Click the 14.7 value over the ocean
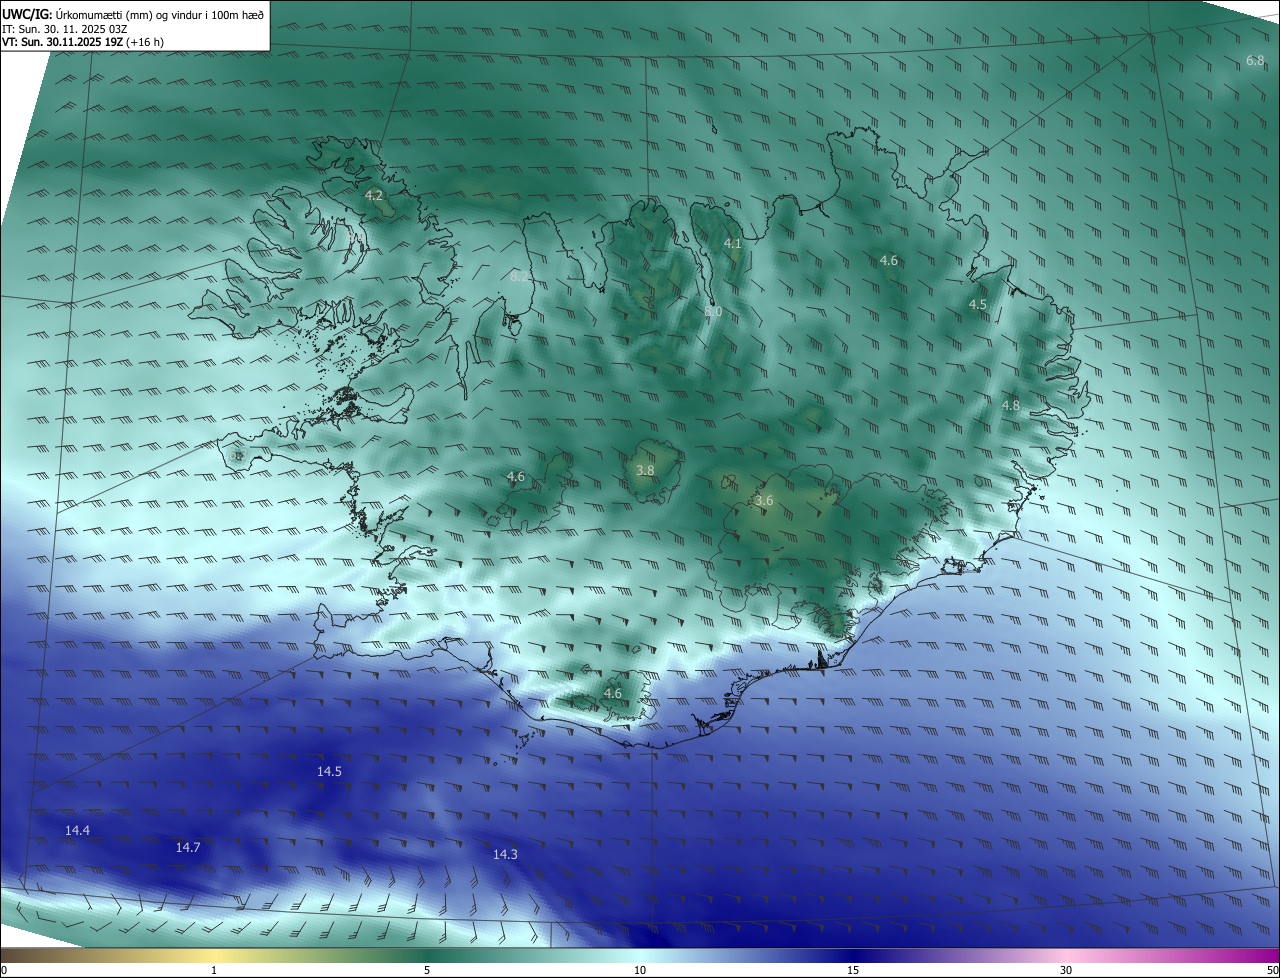Screen dimensions: 1280x978 pos(188,847)
